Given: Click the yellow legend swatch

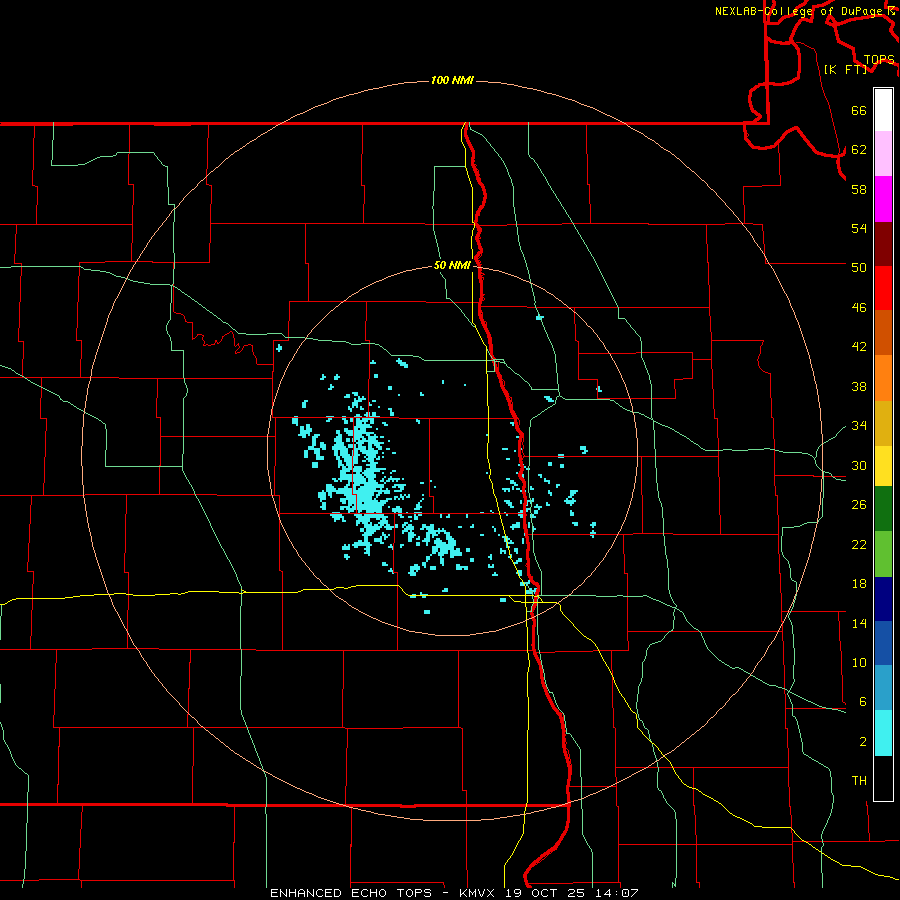Looking at the screenshot, I should 883,466.
